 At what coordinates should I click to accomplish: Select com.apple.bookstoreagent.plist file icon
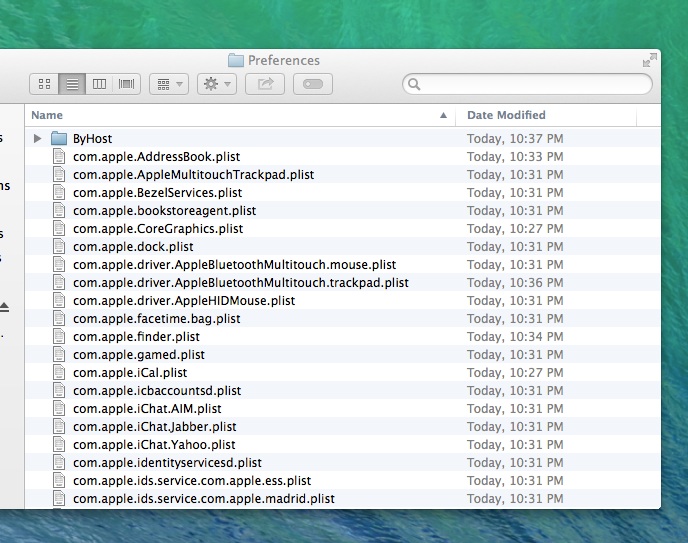point(59,211)
